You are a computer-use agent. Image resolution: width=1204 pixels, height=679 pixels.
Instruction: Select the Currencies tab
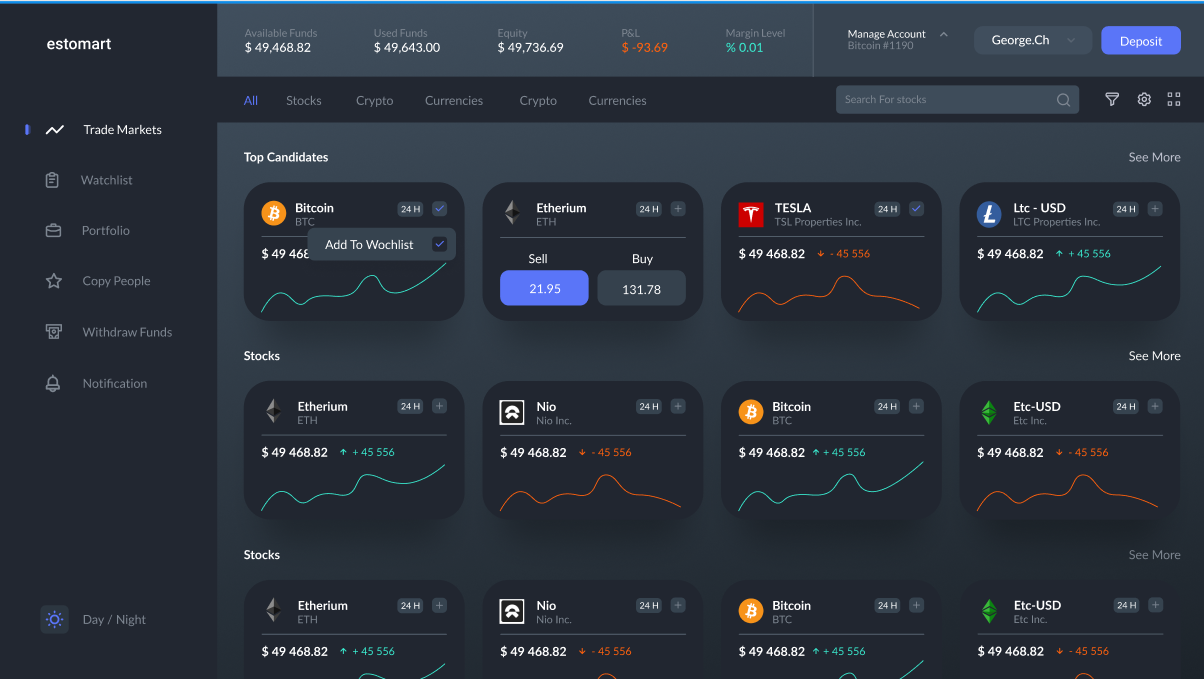coord(453,100)
